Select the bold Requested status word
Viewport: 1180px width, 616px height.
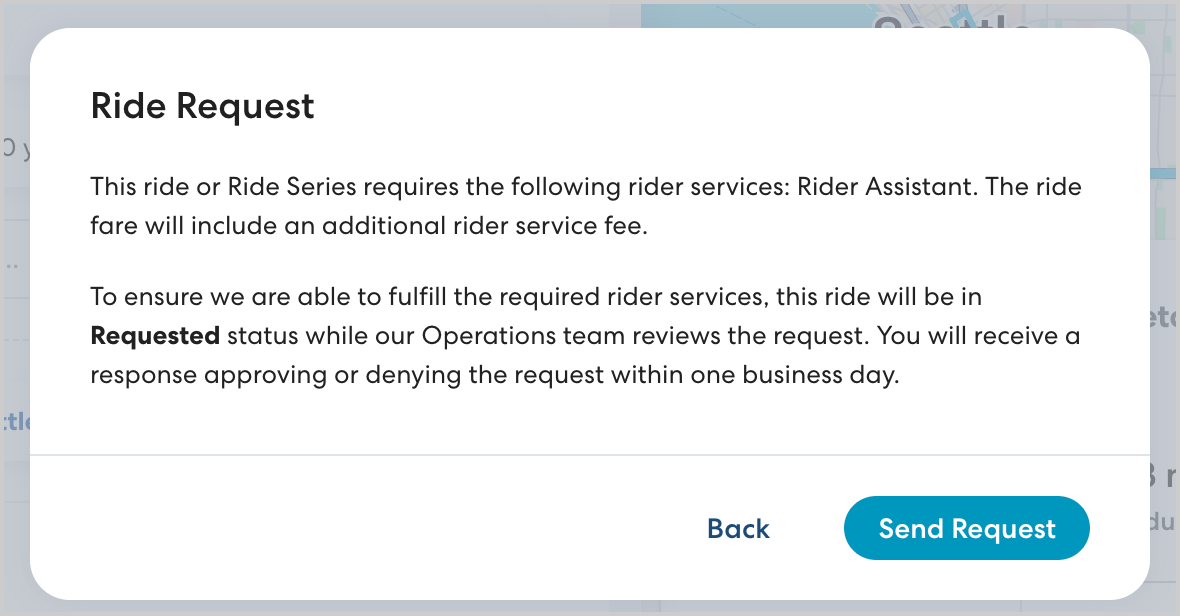[x=155, y=335]
